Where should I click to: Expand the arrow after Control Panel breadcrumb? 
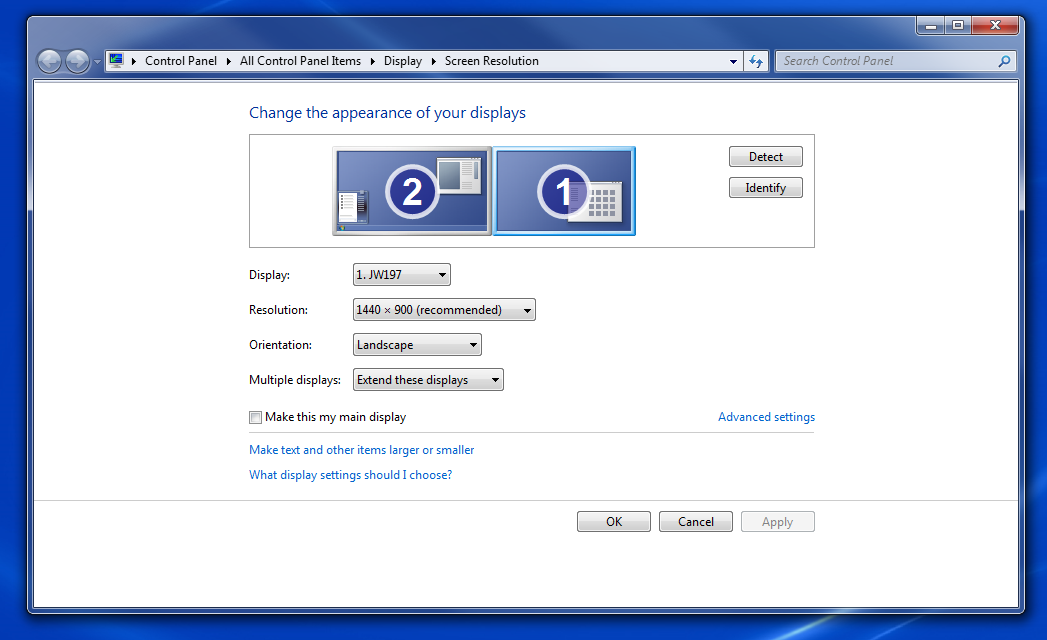click(x=228, y=61)
